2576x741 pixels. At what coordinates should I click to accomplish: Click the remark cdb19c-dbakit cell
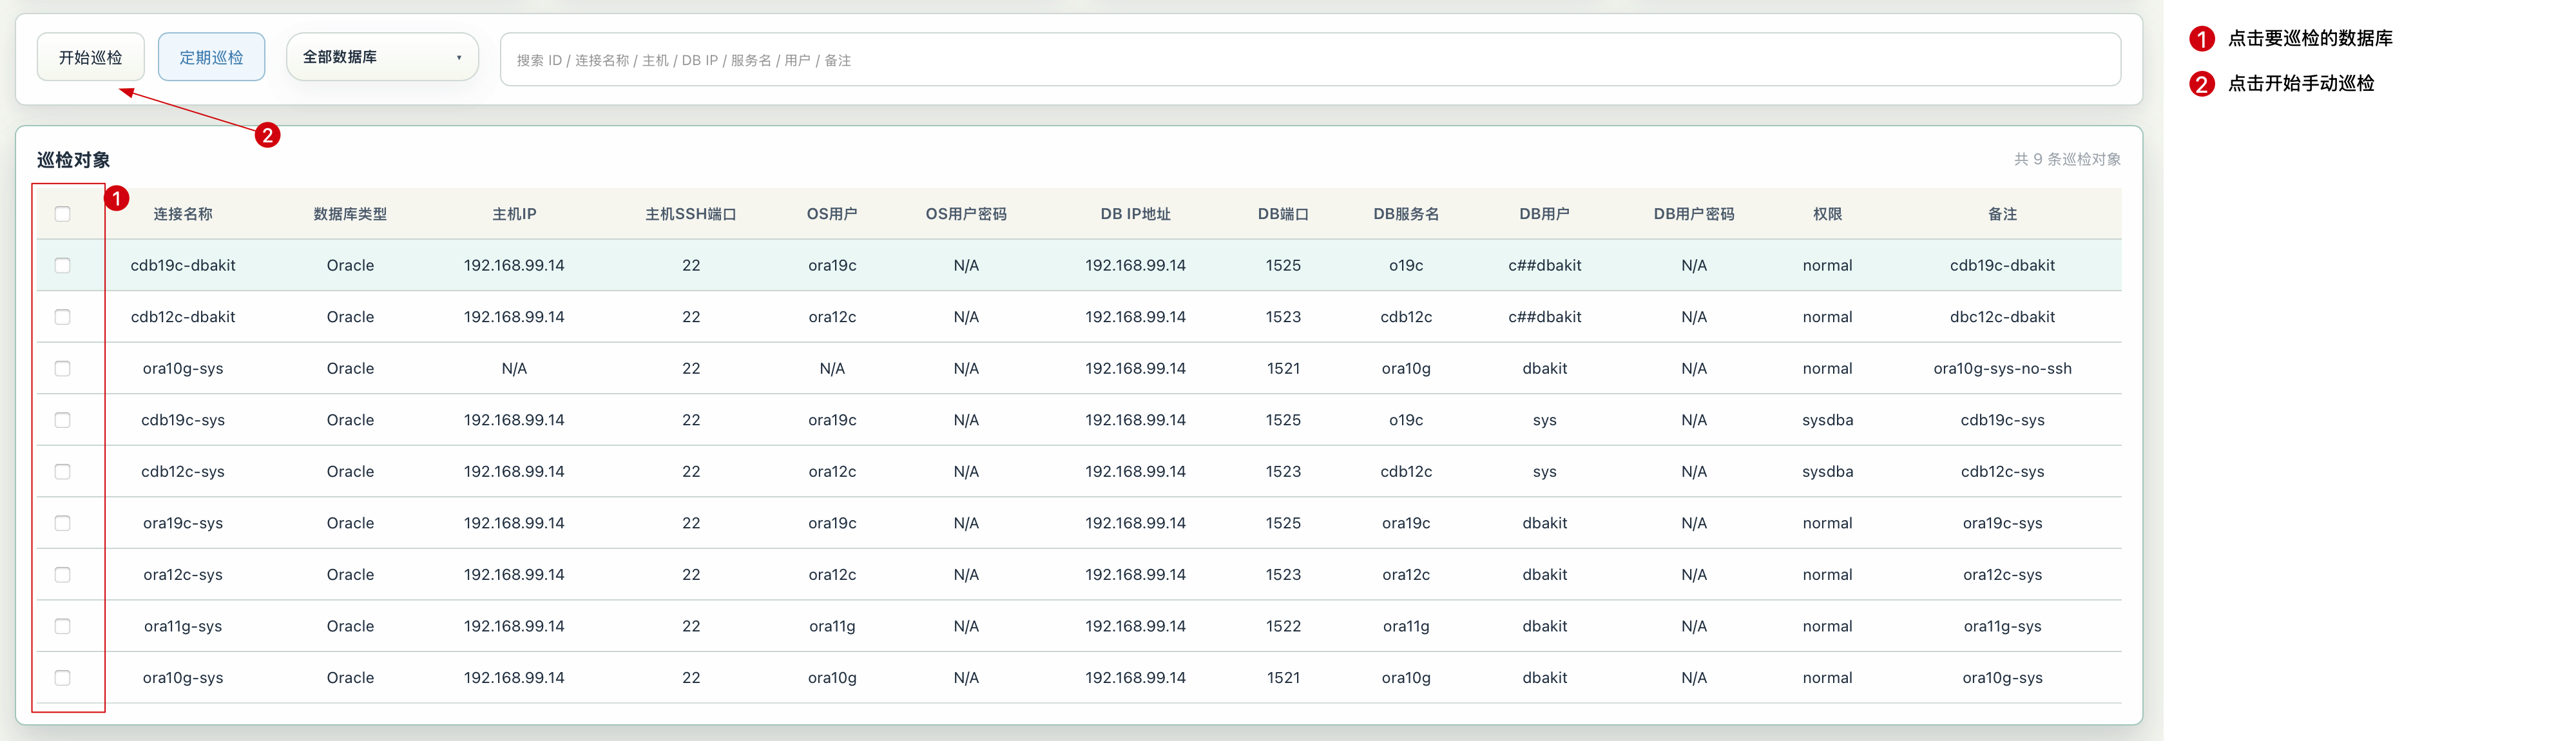click(2002, 265)
